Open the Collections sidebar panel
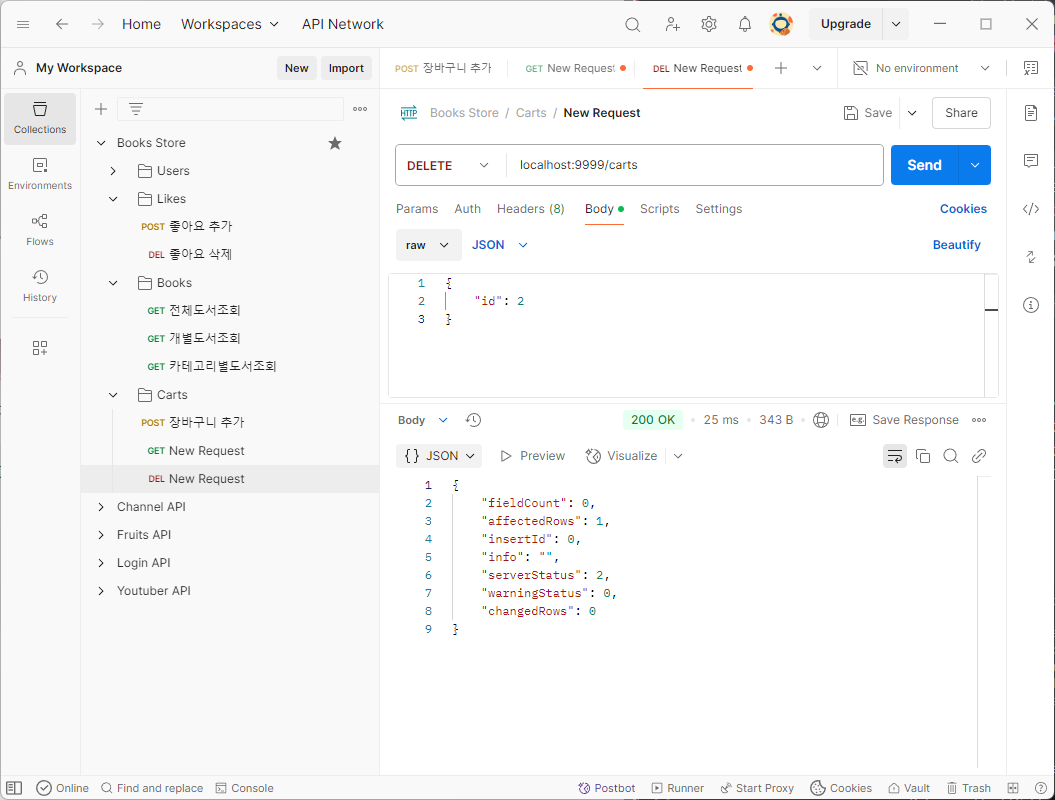Image resolution: width=1055 pixels, height=800 pixels. [x=40, y=118]
